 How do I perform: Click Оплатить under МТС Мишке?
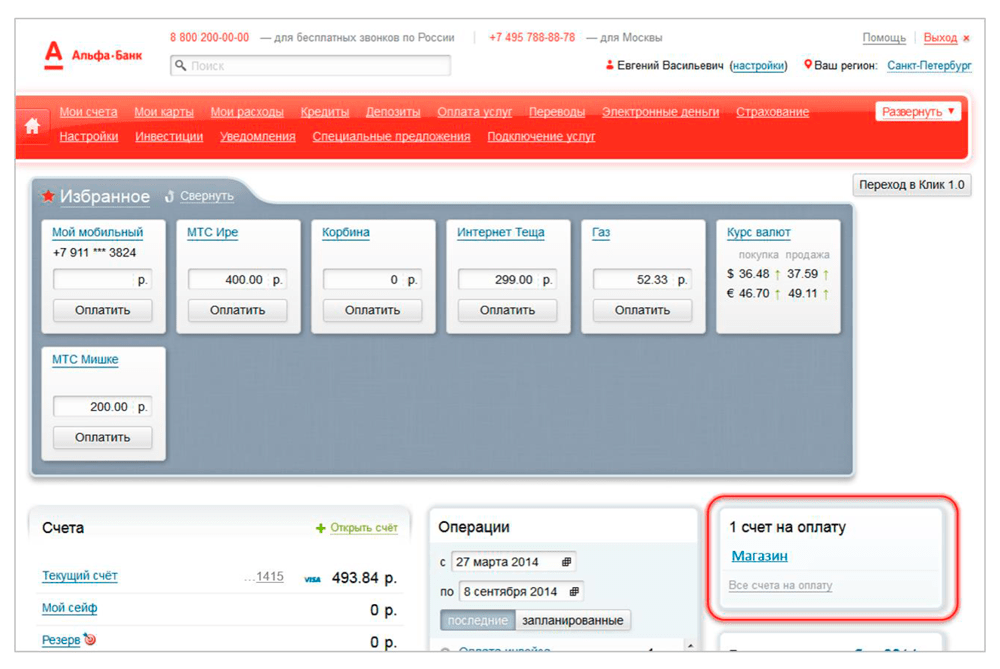click(103, 437)
